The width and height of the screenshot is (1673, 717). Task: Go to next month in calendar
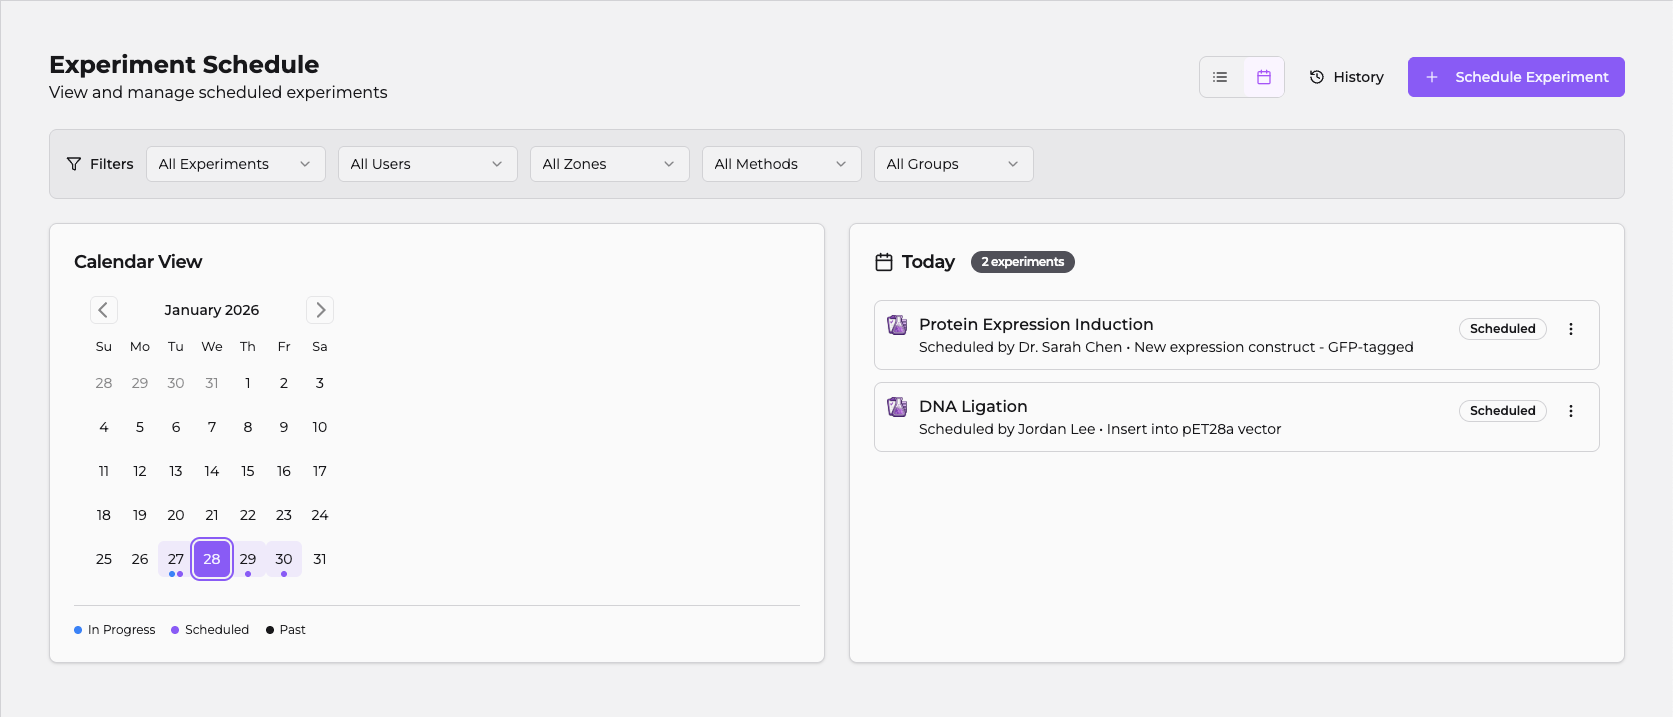(320, 310)
